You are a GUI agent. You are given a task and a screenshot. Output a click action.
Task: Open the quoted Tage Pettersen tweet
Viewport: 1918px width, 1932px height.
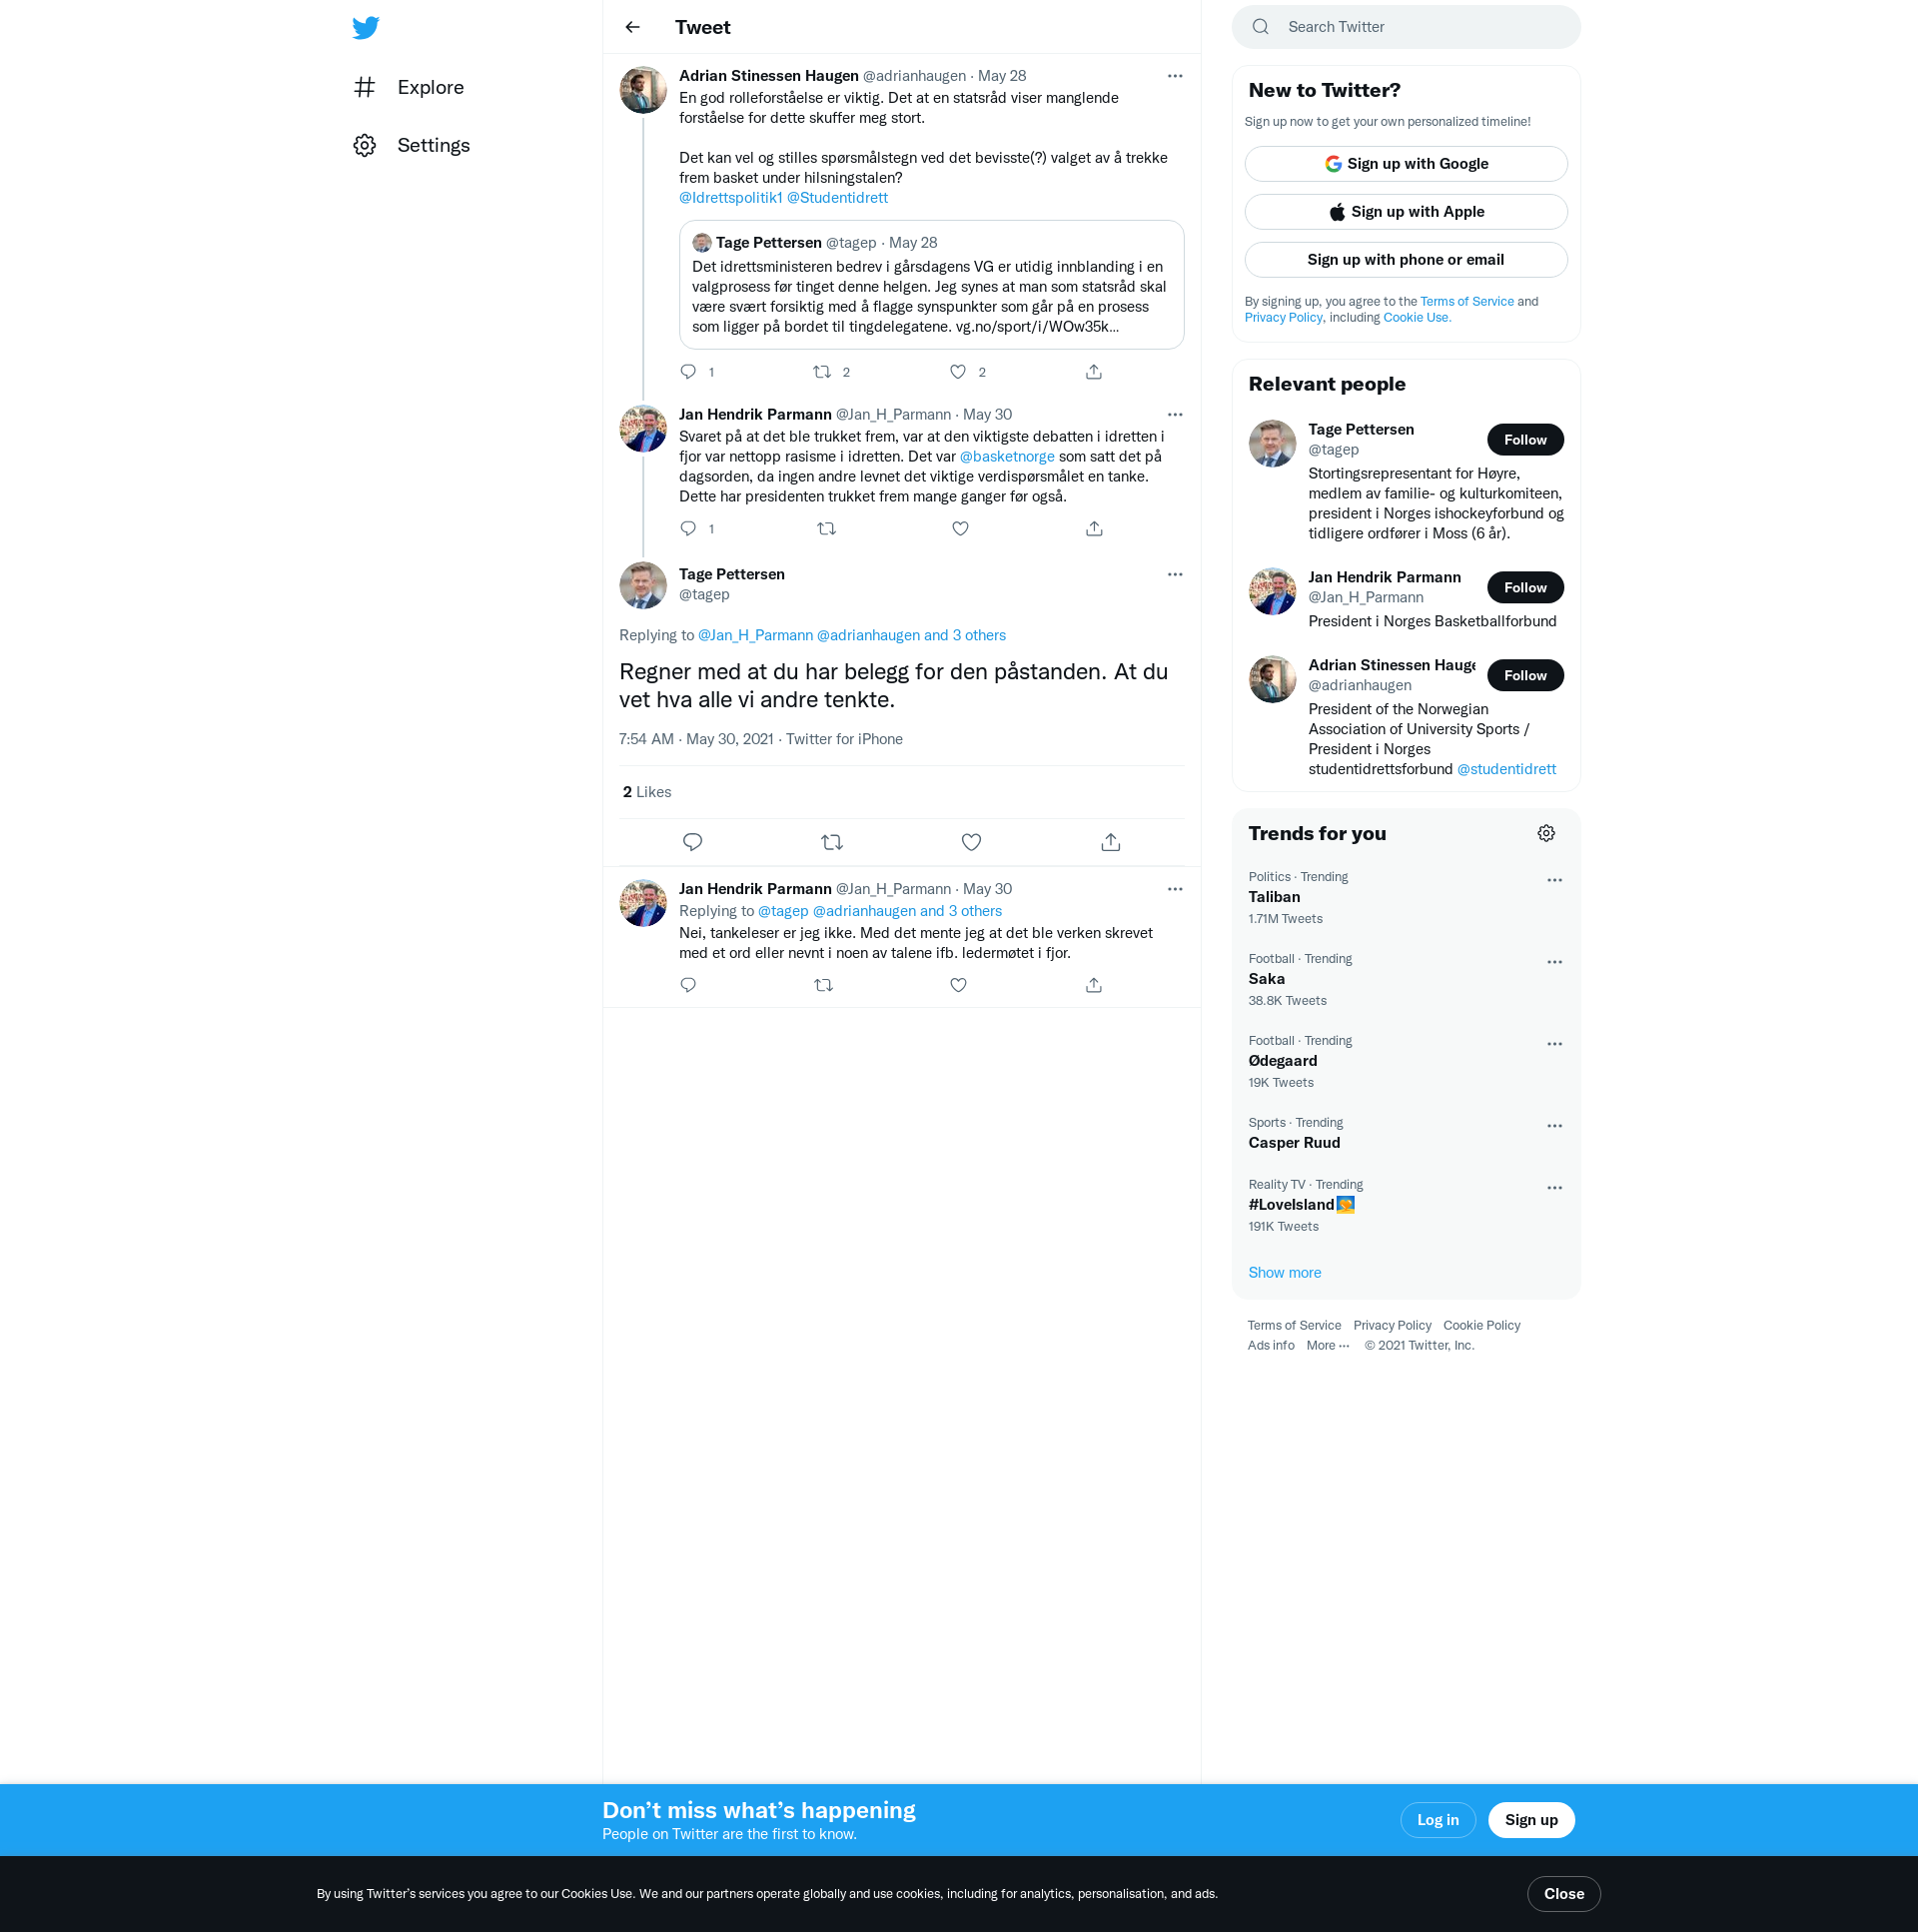[x=931, y=285]
